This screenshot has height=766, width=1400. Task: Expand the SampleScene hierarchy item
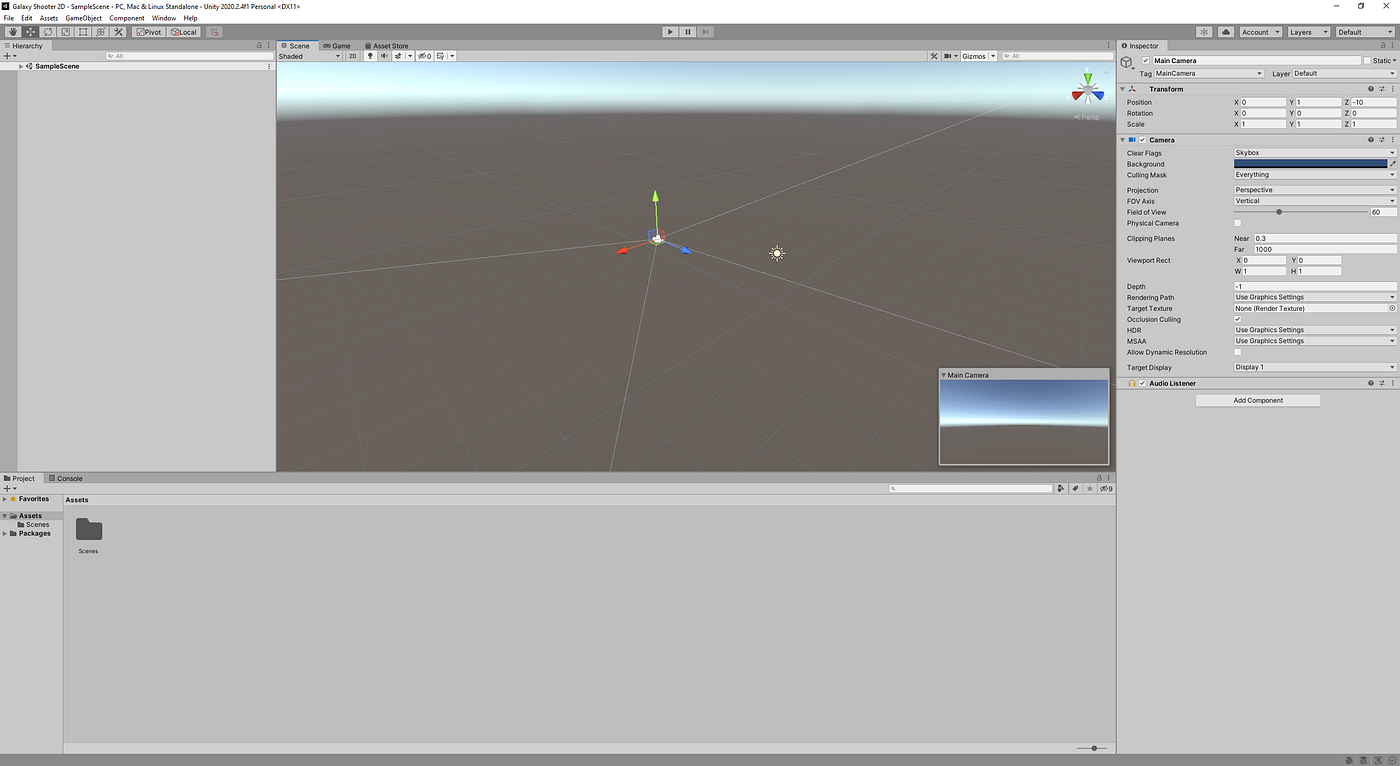(x=21, y=66)
